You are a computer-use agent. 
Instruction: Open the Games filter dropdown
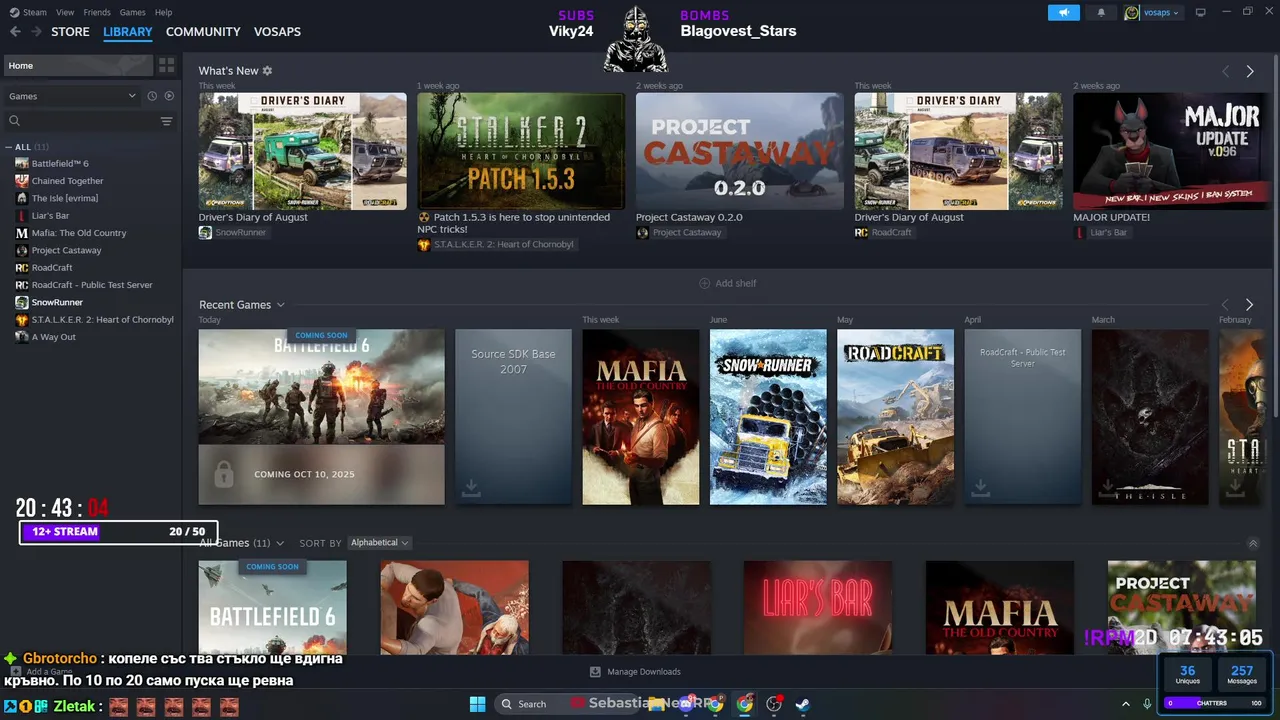coord(72,96)
